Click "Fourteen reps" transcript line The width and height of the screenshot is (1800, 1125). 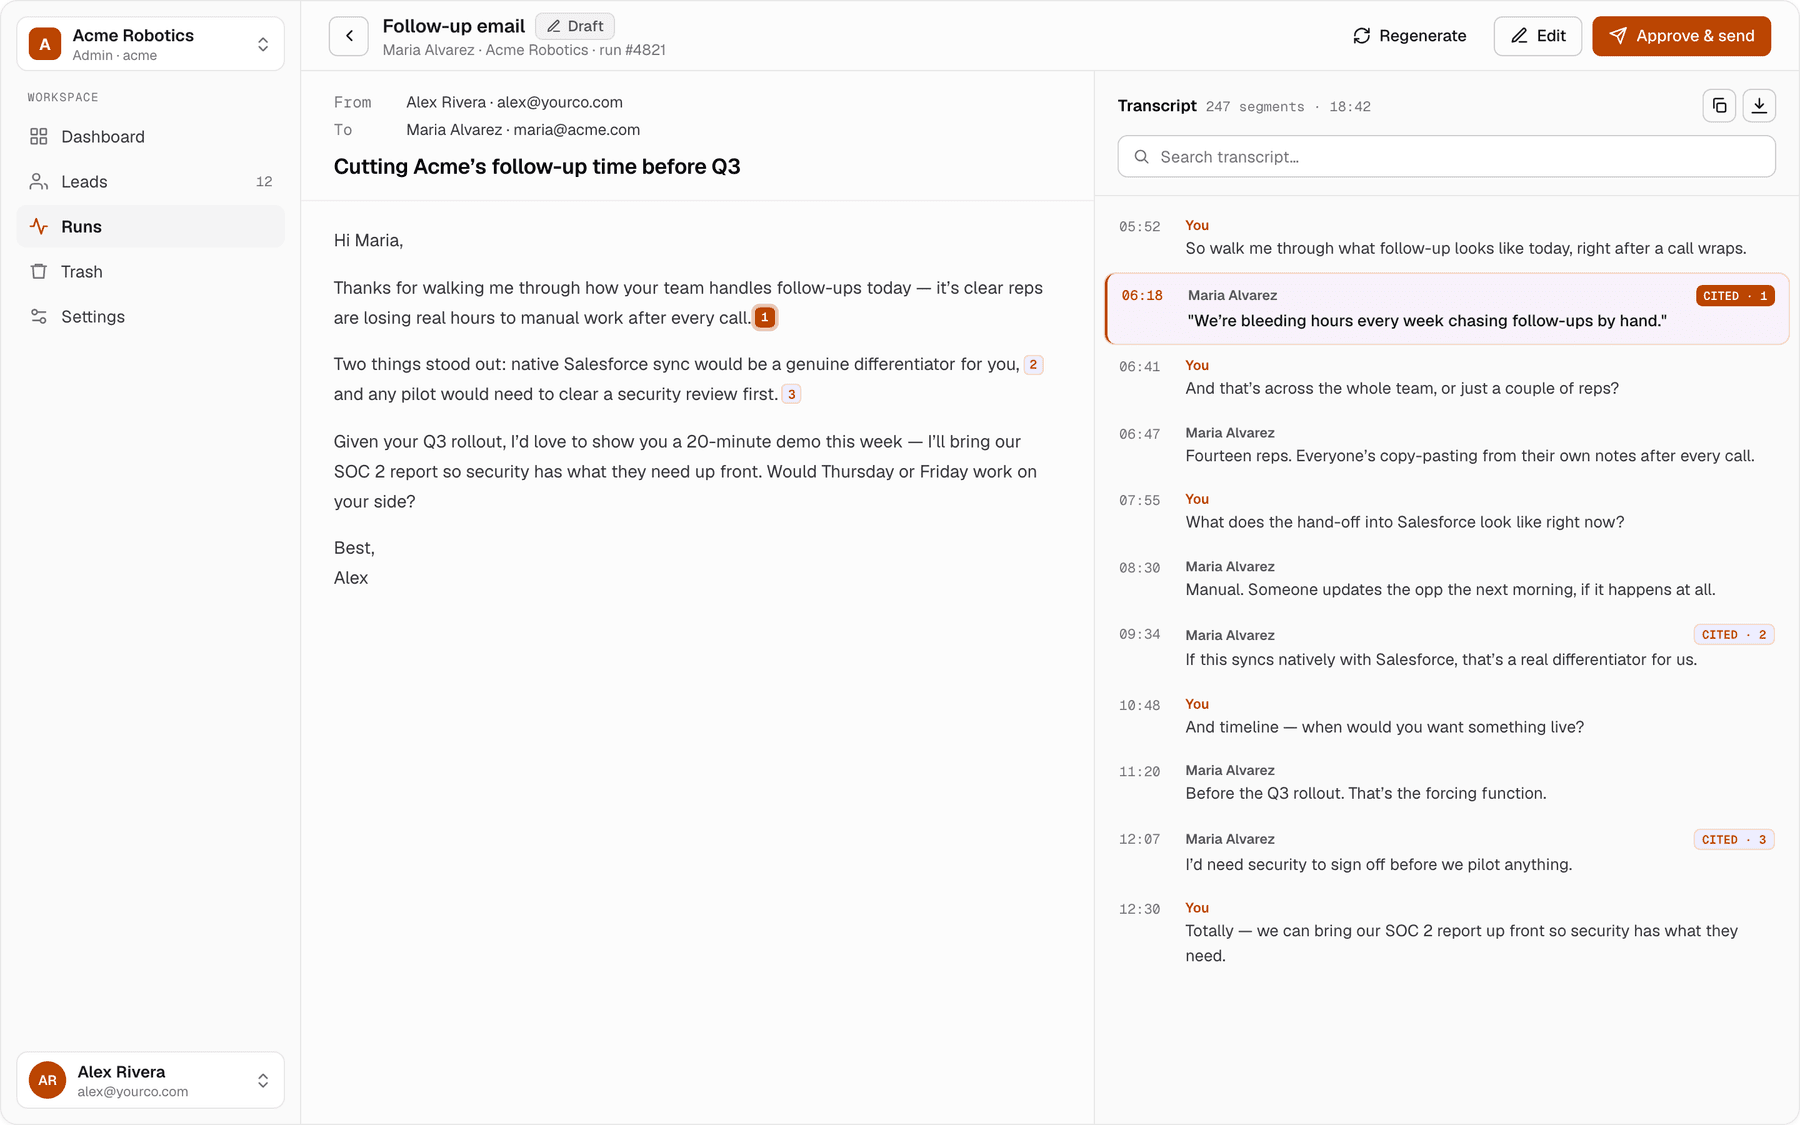point(1470,456)
